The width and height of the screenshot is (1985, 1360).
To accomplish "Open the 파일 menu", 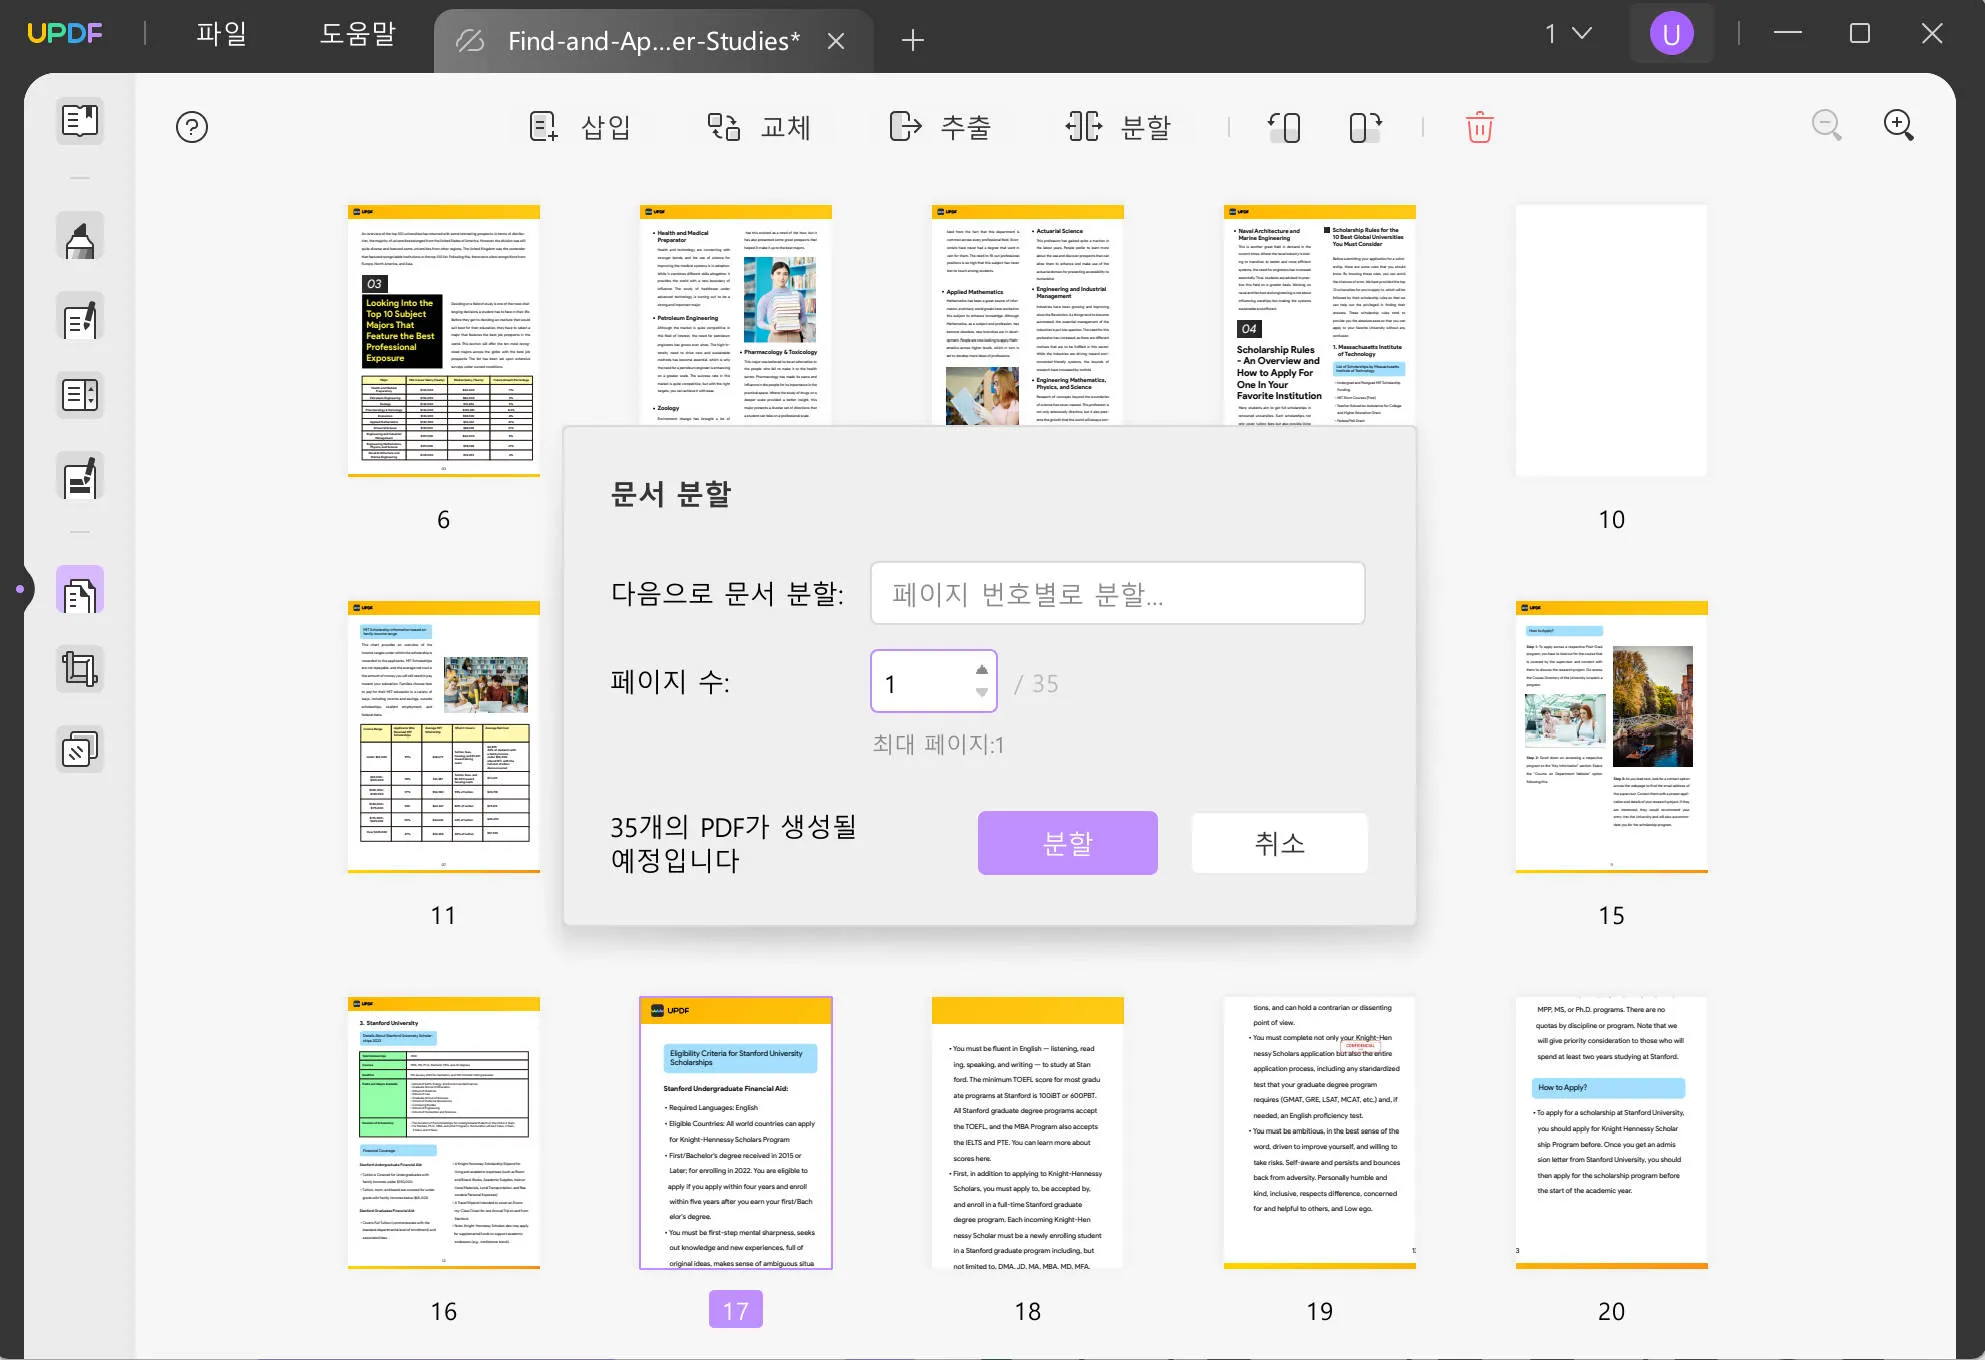I will click(x=222, y=34).
